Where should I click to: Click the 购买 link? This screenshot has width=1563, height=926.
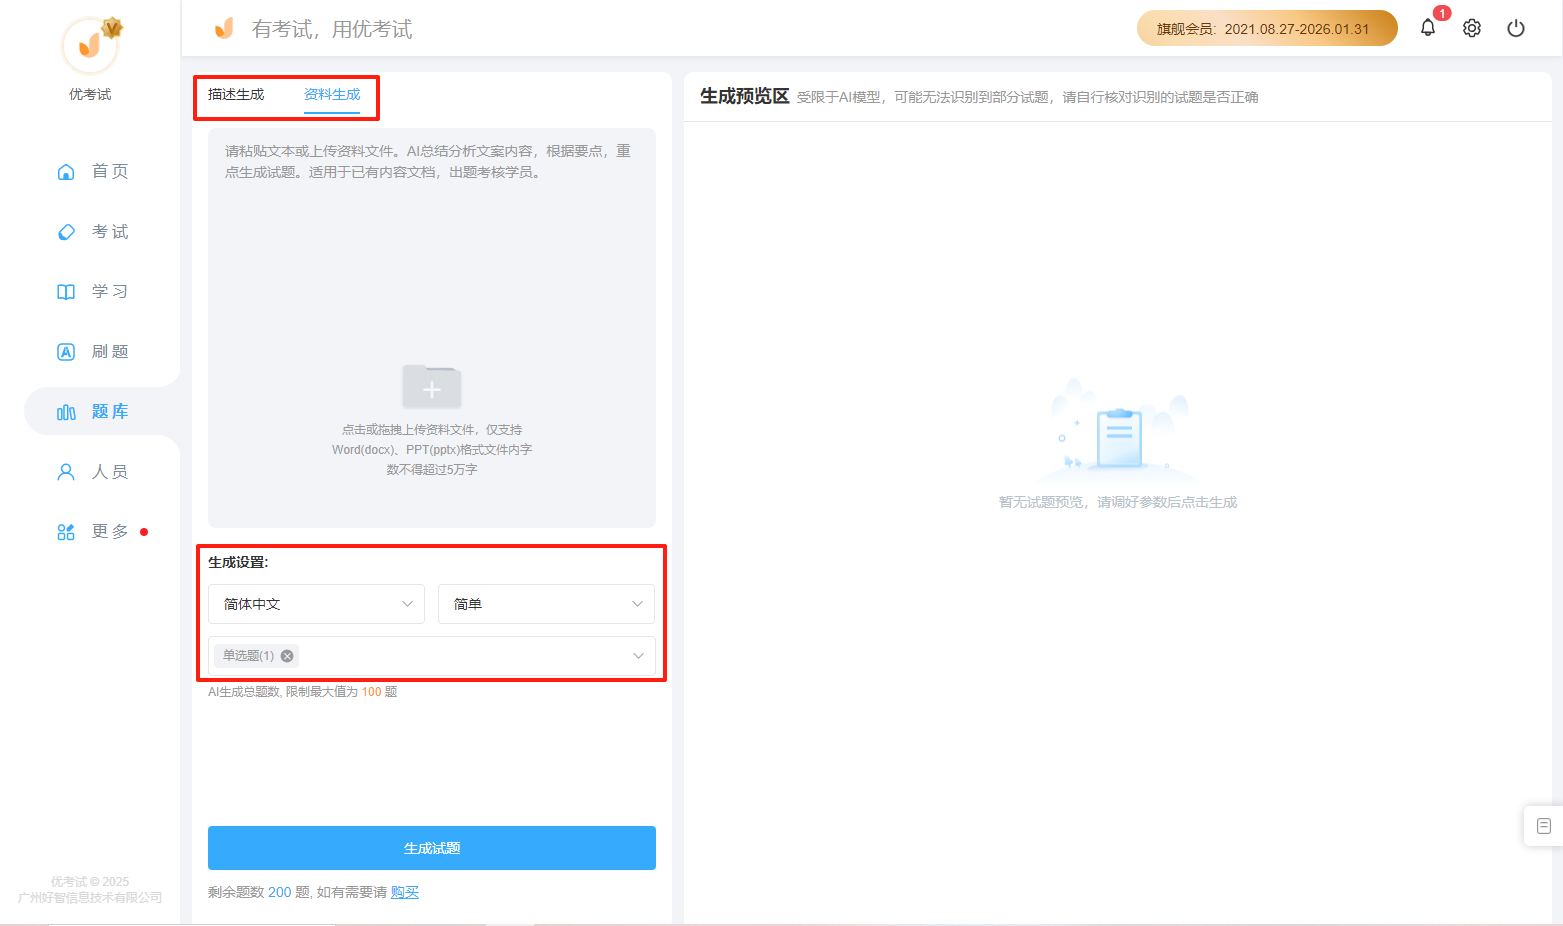405,892
